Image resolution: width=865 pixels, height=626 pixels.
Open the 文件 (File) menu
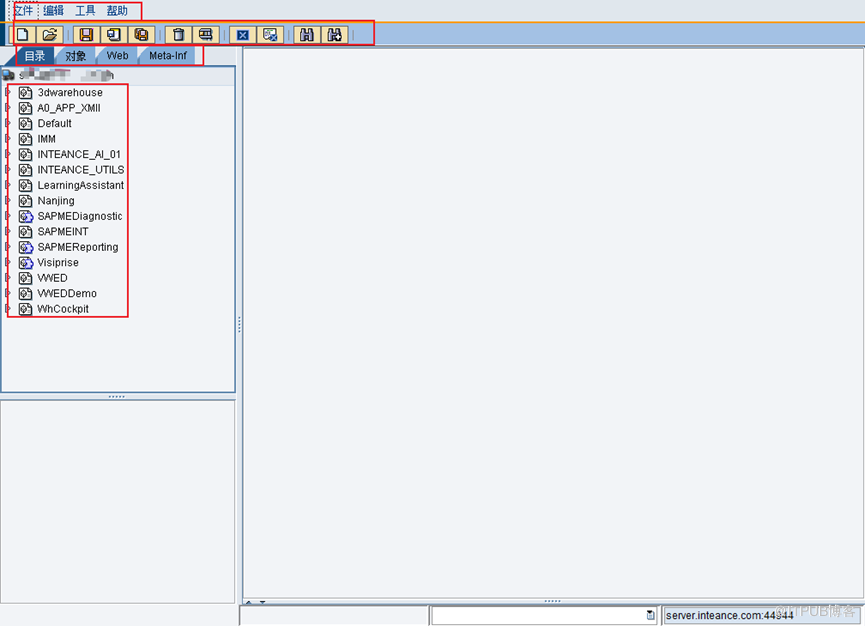pos(22,11)
